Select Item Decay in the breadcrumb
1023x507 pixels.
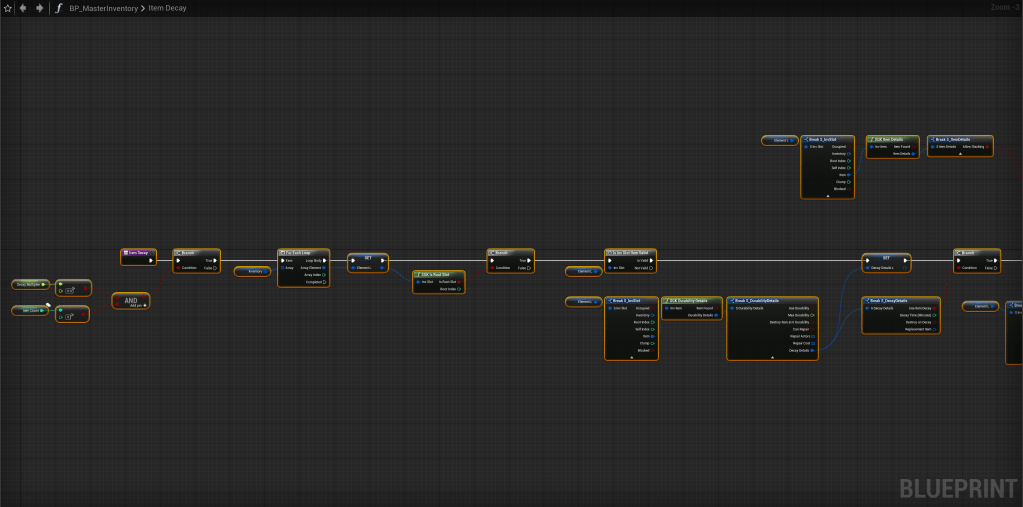pyautogui.click(x=167, y=8)
